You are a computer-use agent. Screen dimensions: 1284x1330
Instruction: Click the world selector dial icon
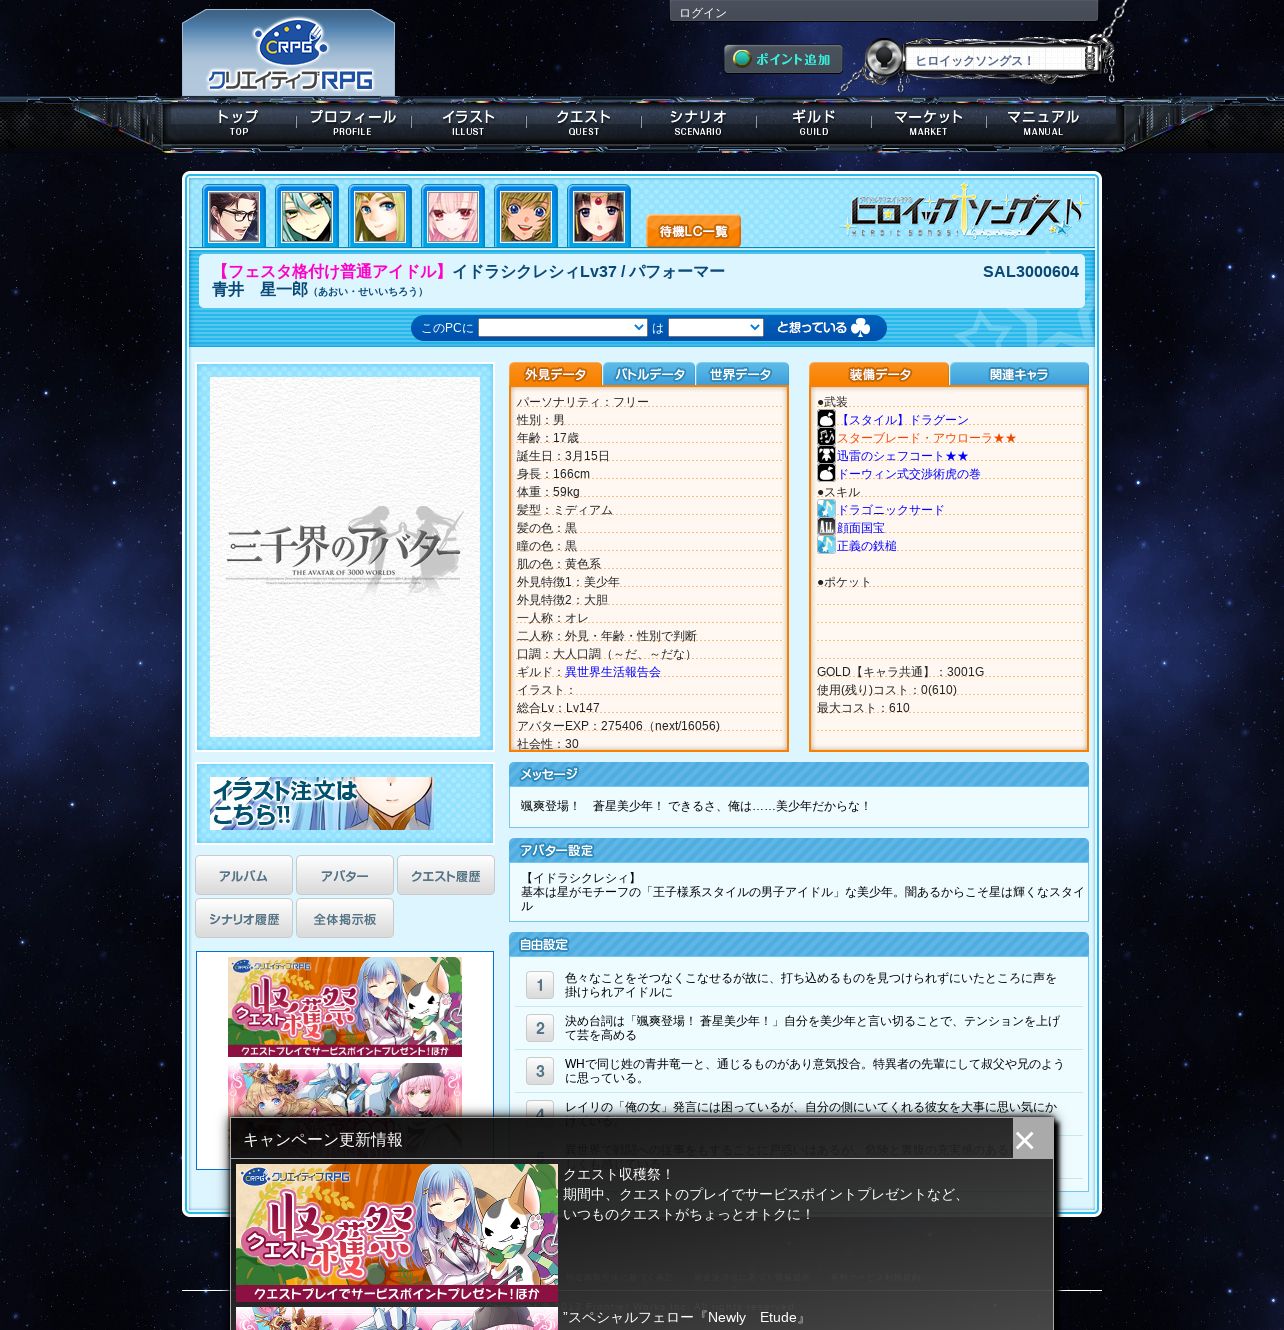[x=883, y=57]
